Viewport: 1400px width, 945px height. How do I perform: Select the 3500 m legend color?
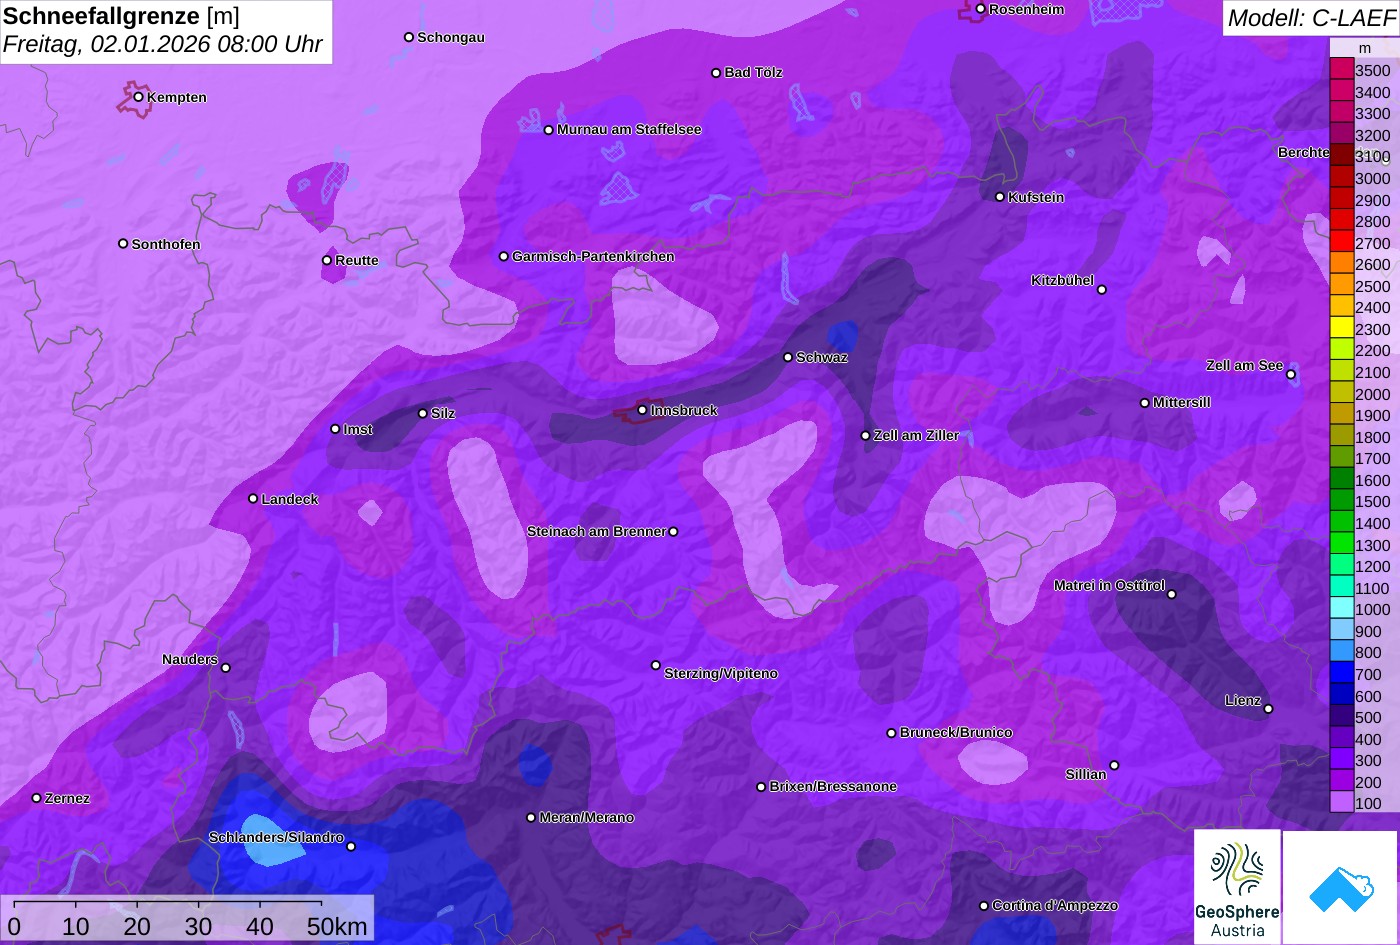(1341, 70)
